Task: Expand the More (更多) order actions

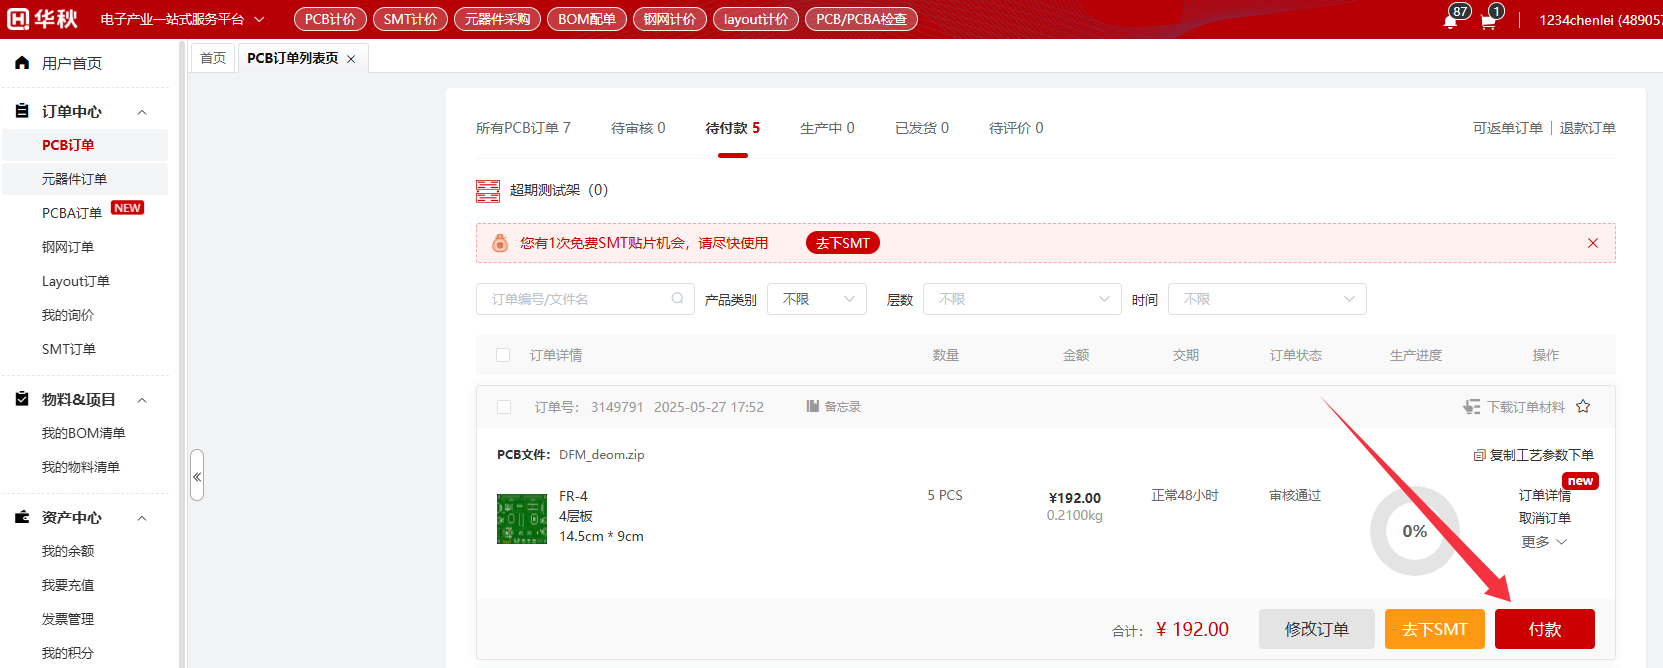Action: click(1544, 542)
